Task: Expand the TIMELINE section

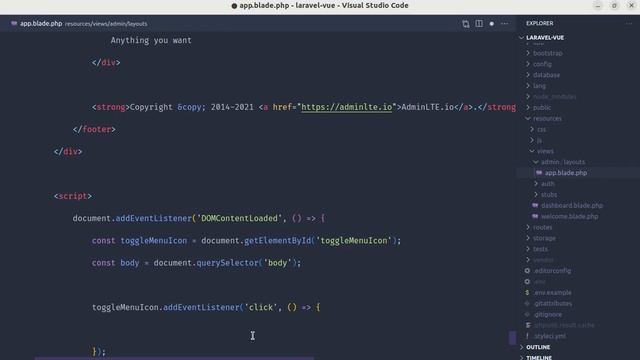Action: click(538, 357)
